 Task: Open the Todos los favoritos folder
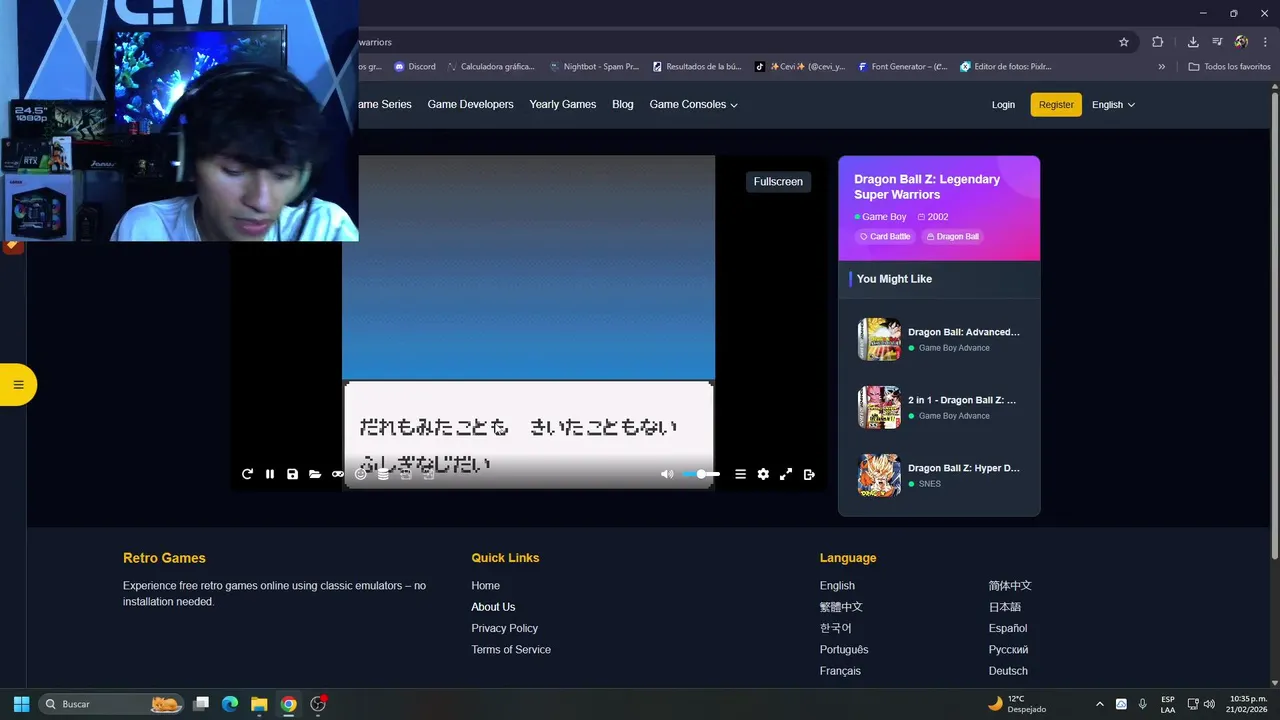[1229, 67]
